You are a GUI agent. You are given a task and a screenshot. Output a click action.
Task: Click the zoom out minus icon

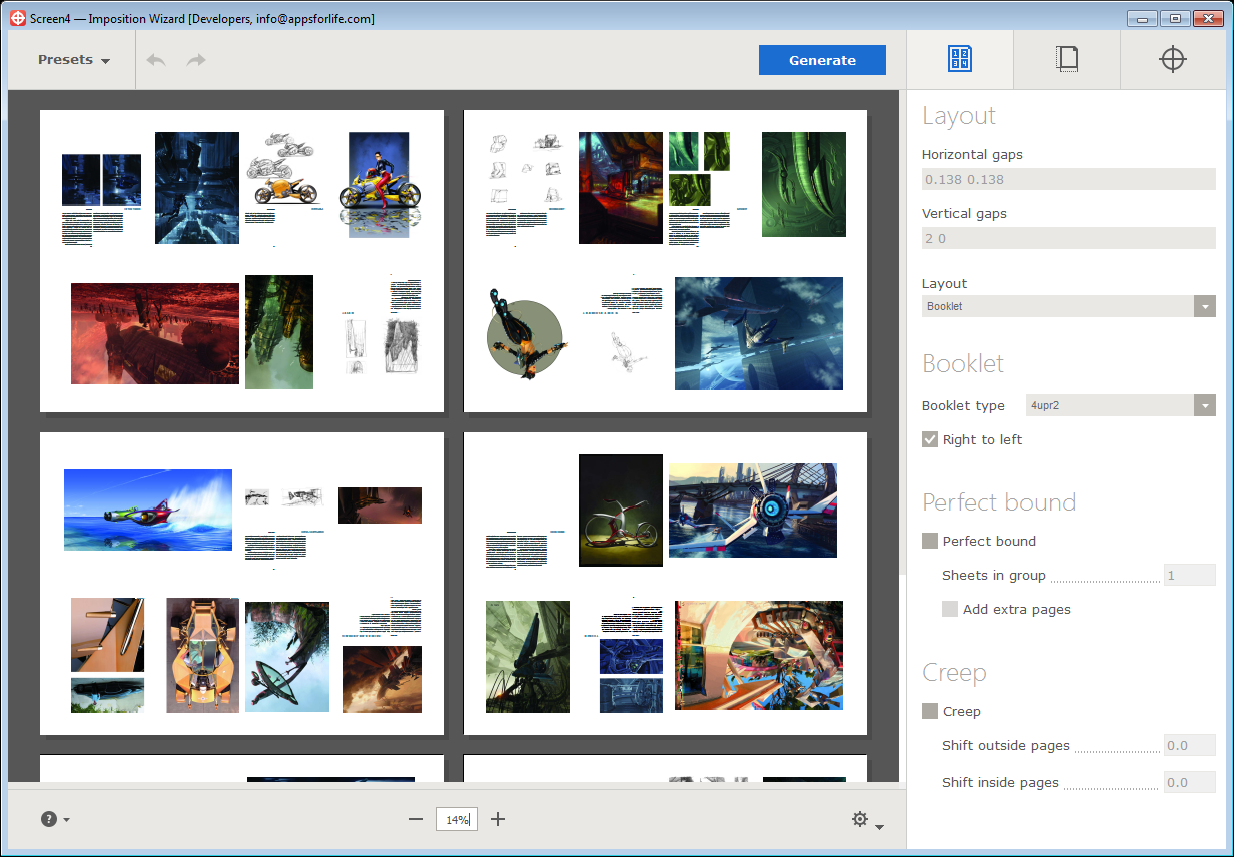tap(416, 820)
